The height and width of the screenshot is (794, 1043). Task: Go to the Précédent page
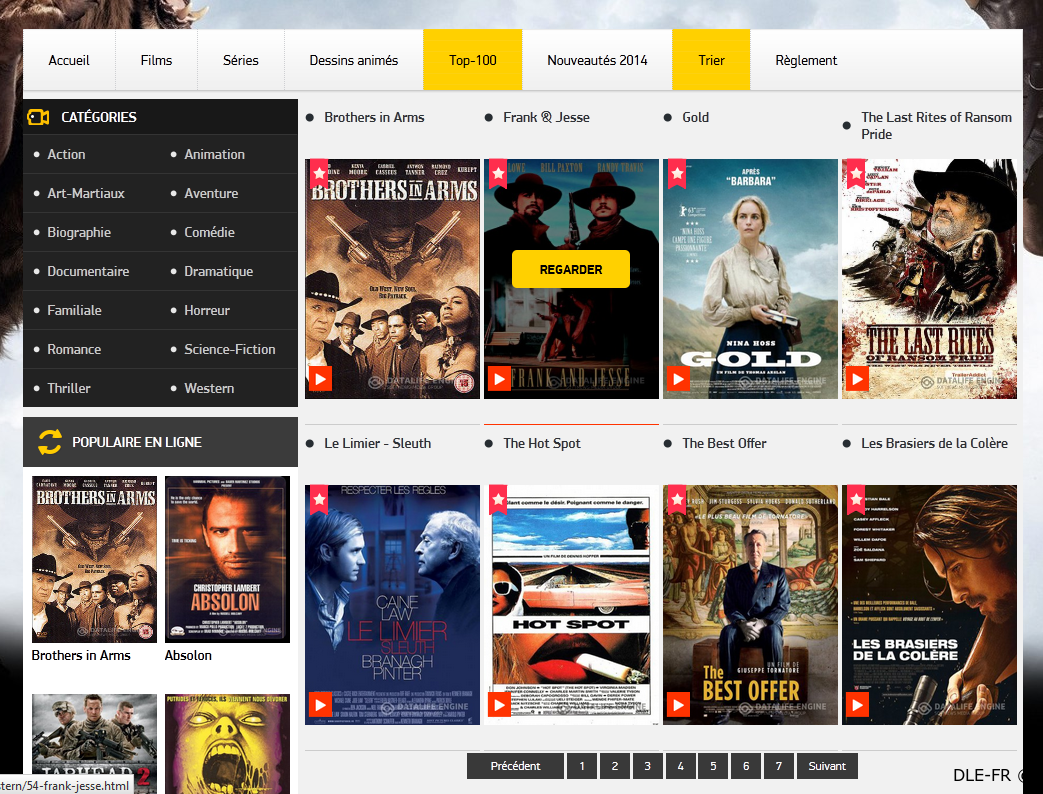coord(516,766)
